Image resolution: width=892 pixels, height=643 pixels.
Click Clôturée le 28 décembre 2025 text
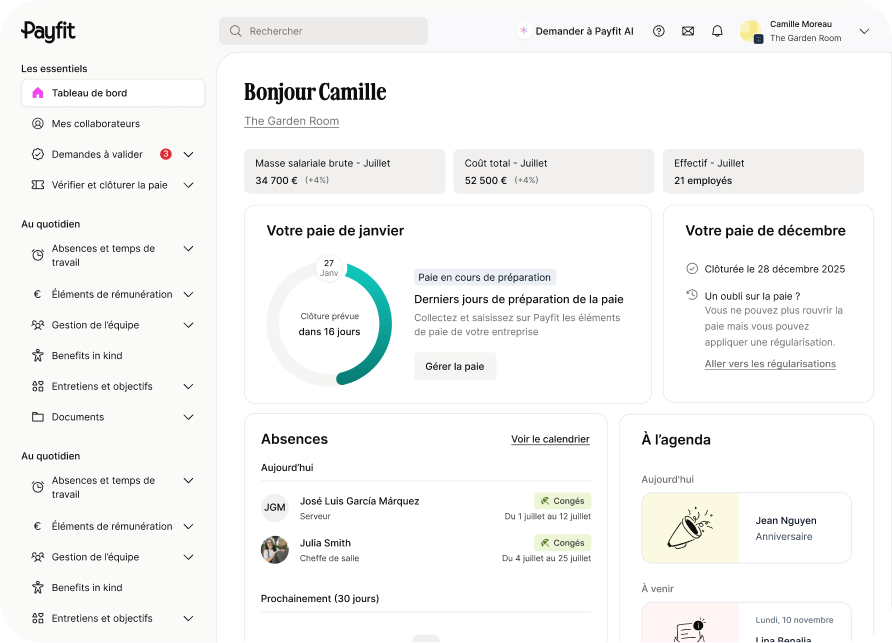(x=775, y=269)
